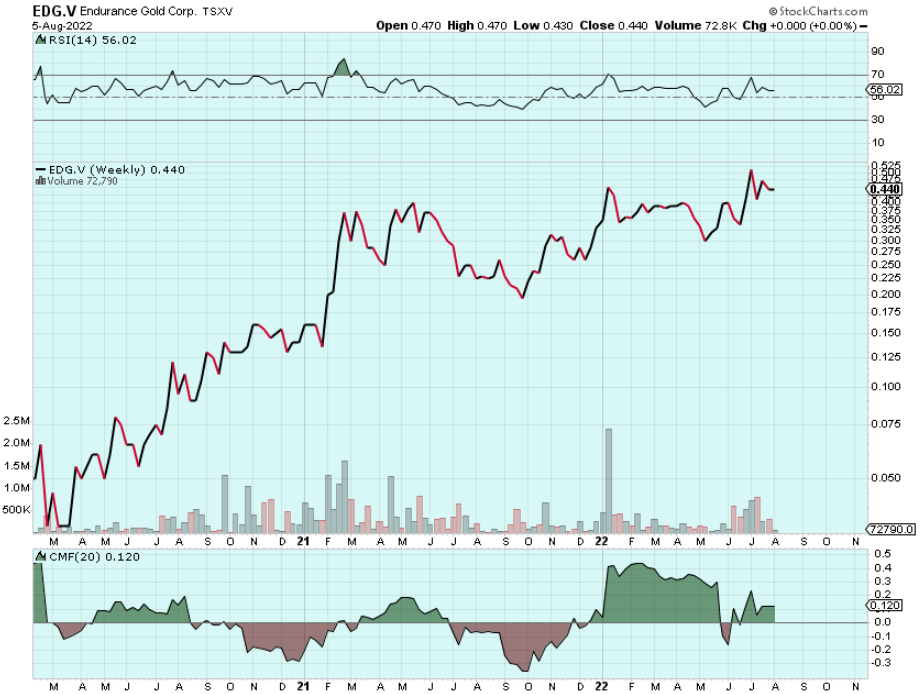Click the 70 overbought level on RSI axis
Image resolution: width=920 pixels, height=694 pixels.
877,75
